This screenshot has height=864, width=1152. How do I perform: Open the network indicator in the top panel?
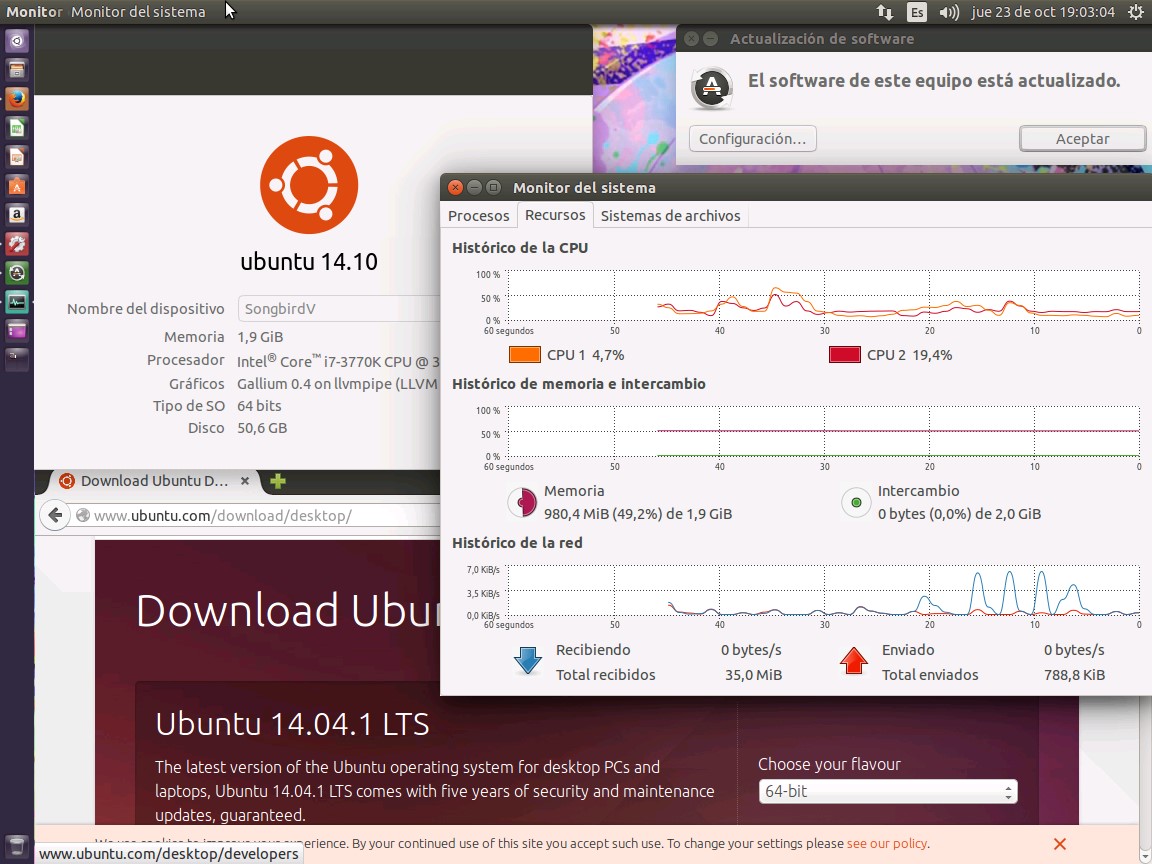click(885, 12)
